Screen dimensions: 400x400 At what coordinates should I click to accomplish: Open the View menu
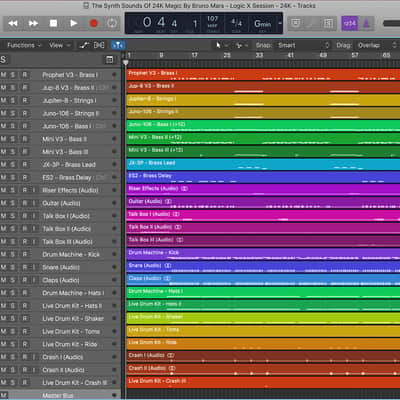pos(60,45)
